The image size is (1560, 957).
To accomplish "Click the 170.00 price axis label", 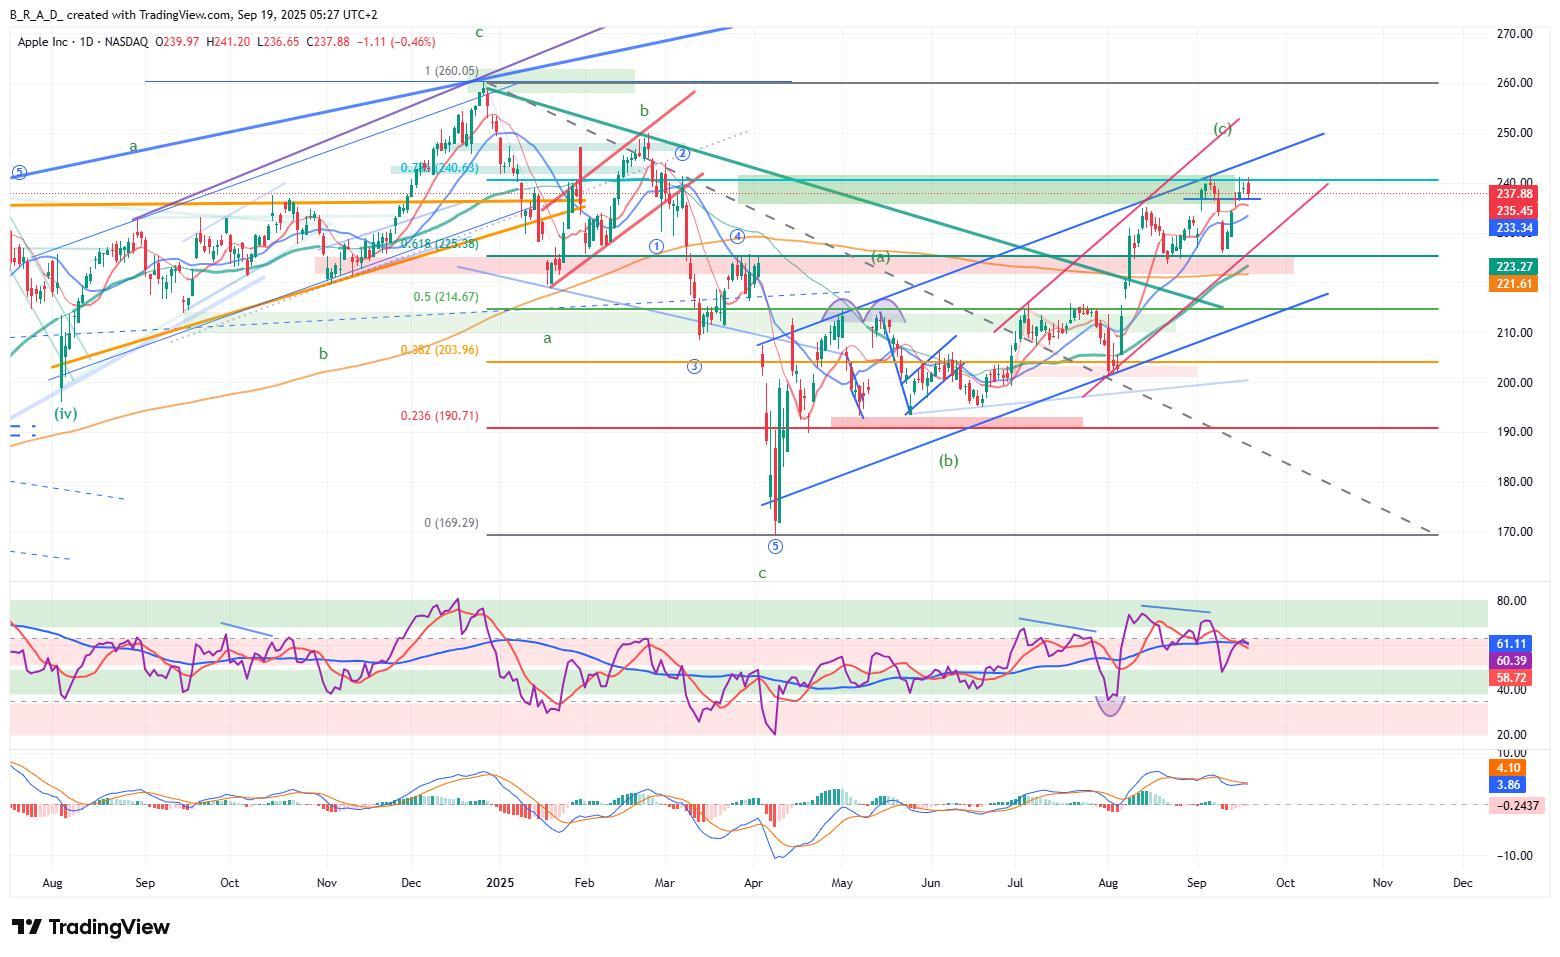I will click(1514, 532).
